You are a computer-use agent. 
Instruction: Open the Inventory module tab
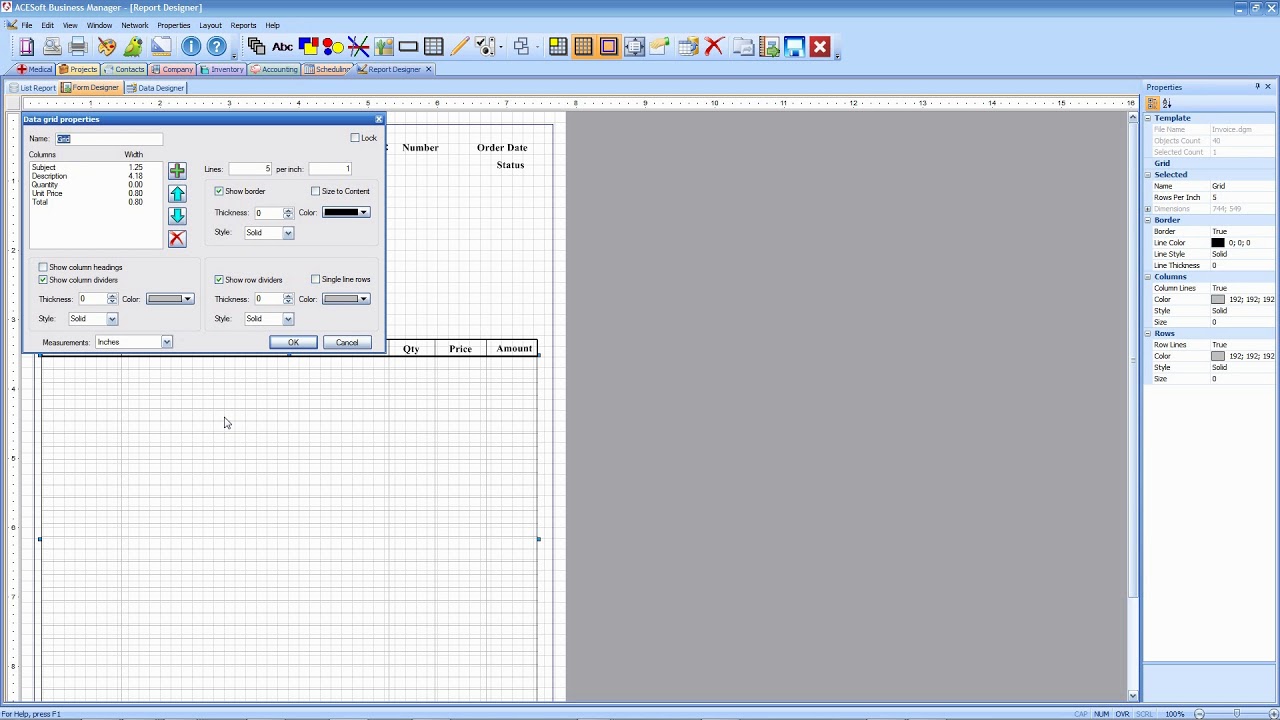tap(222, 69)
